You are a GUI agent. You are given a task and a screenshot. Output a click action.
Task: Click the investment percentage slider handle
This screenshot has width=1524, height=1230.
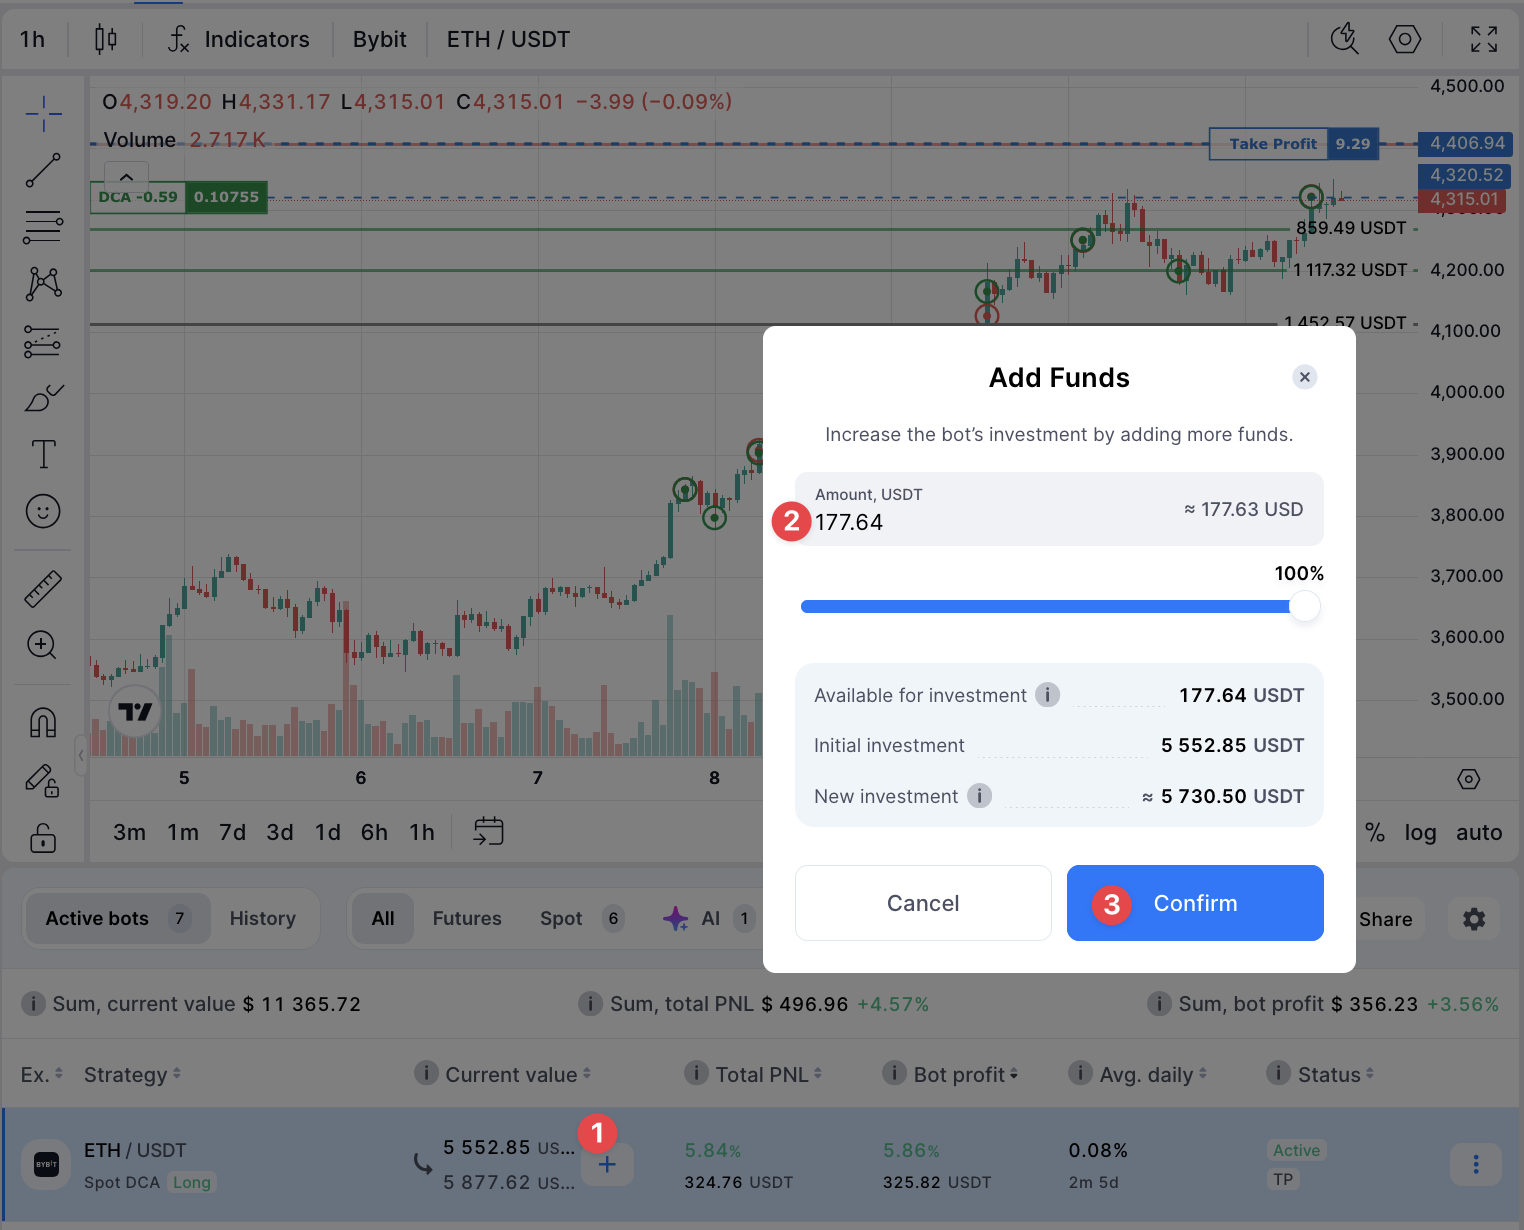click(1304, 606)
